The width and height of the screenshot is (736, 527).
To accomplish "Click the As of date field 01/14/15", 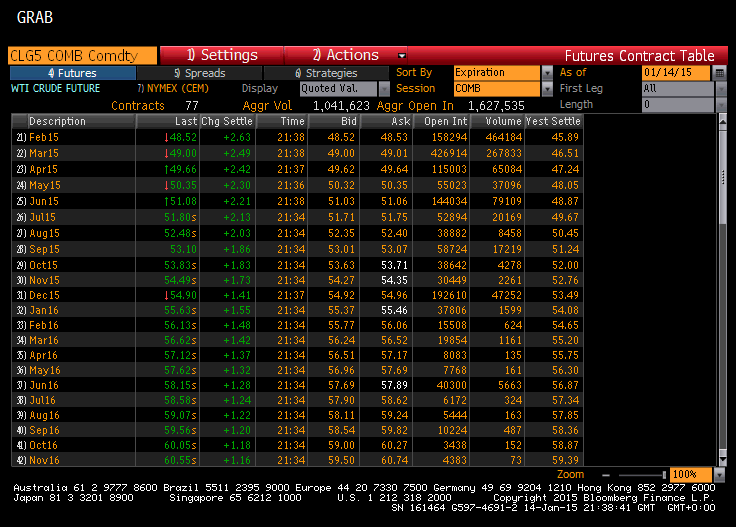I will [676, 73].
